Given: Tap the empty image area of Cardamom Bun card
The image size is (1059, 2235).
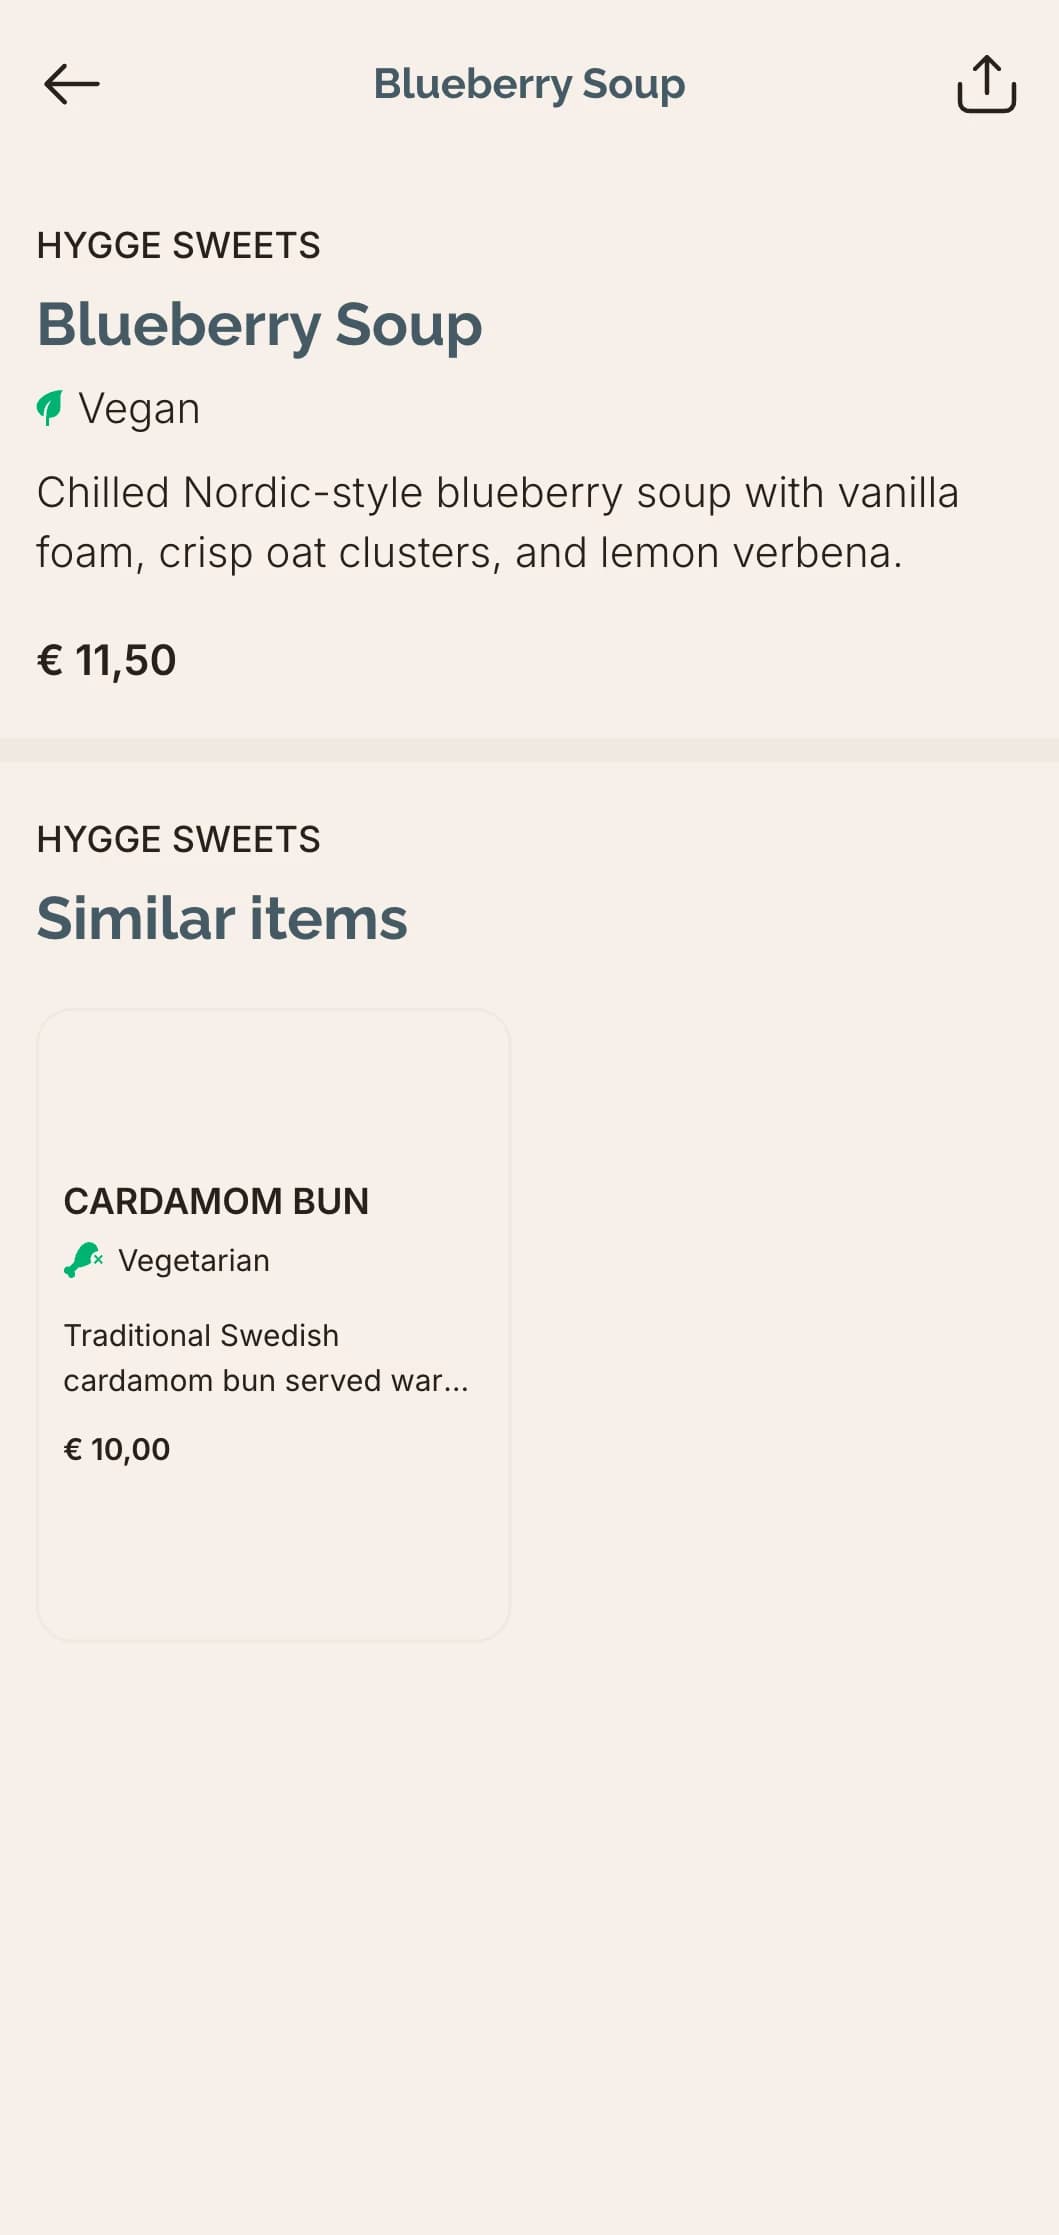Looking at the screenshot, I should point(273,1092).
